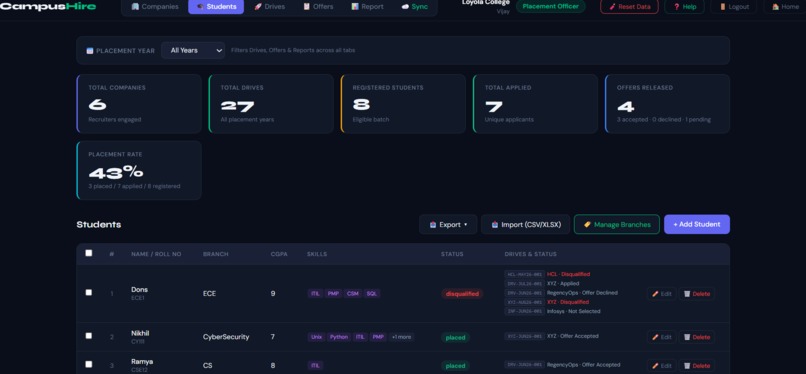Click the Import (CSV/XLSX) file icon
The image size is (806, 374).
pyautogui.click(x=495, y=225)
